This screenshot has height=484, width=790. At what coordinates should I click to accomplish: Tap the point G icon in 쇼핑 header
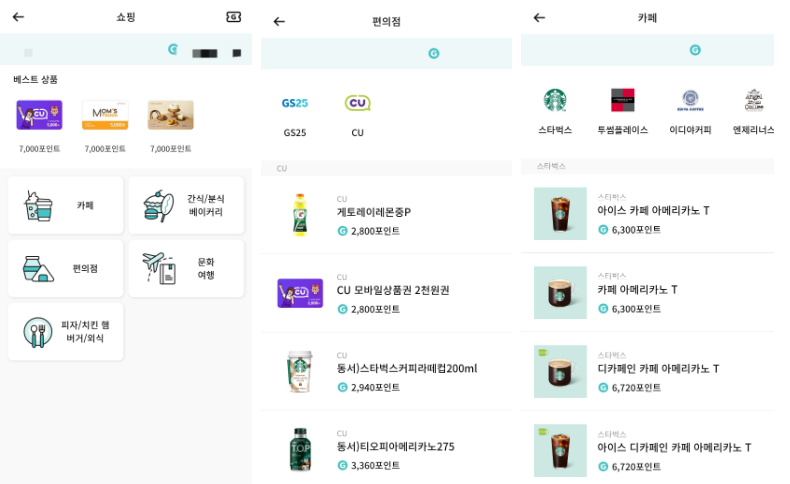[173, 49]
